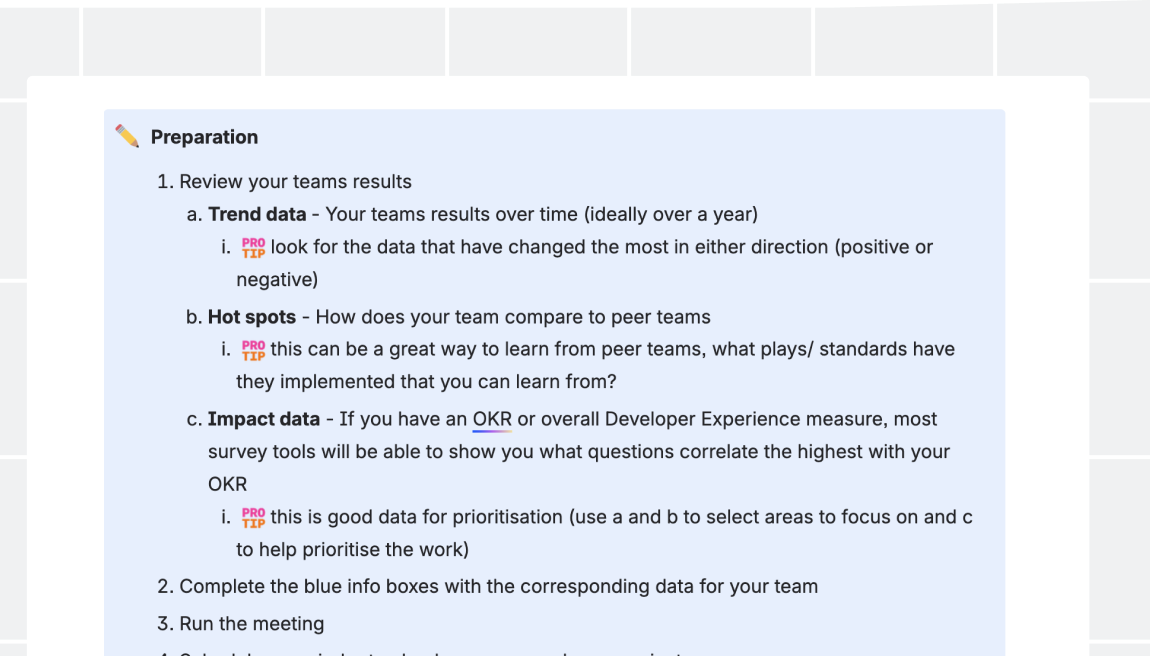Click the word negative in parentheses

pos(276,280)
